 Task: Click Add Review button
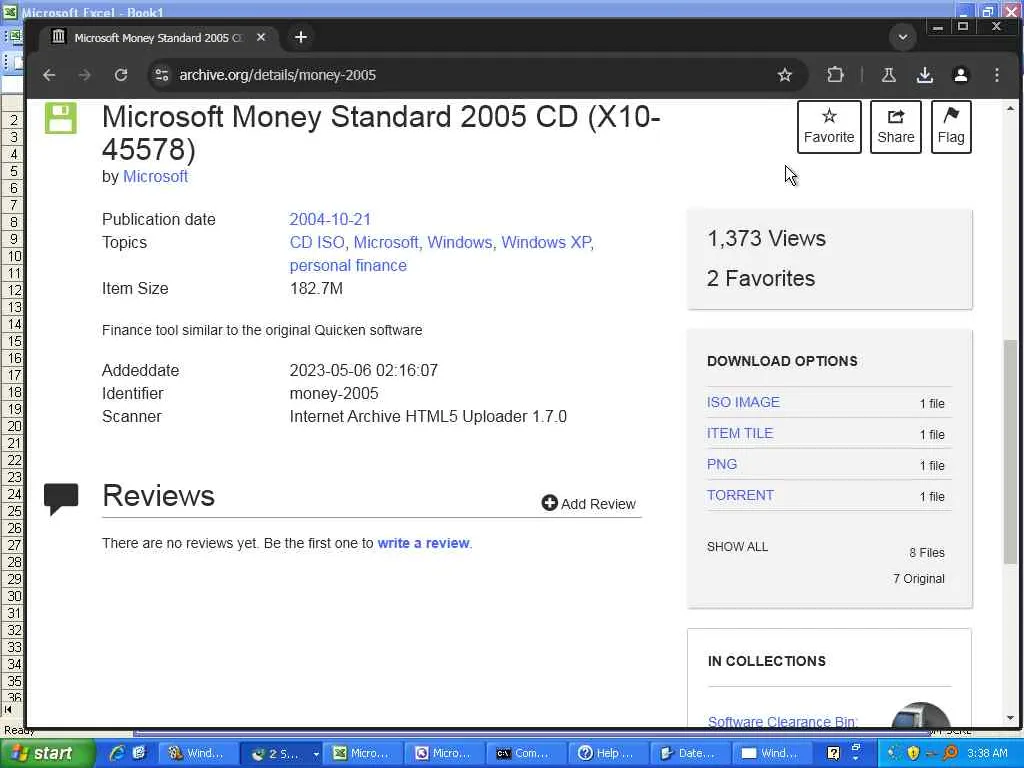click(x=588, y=504)
